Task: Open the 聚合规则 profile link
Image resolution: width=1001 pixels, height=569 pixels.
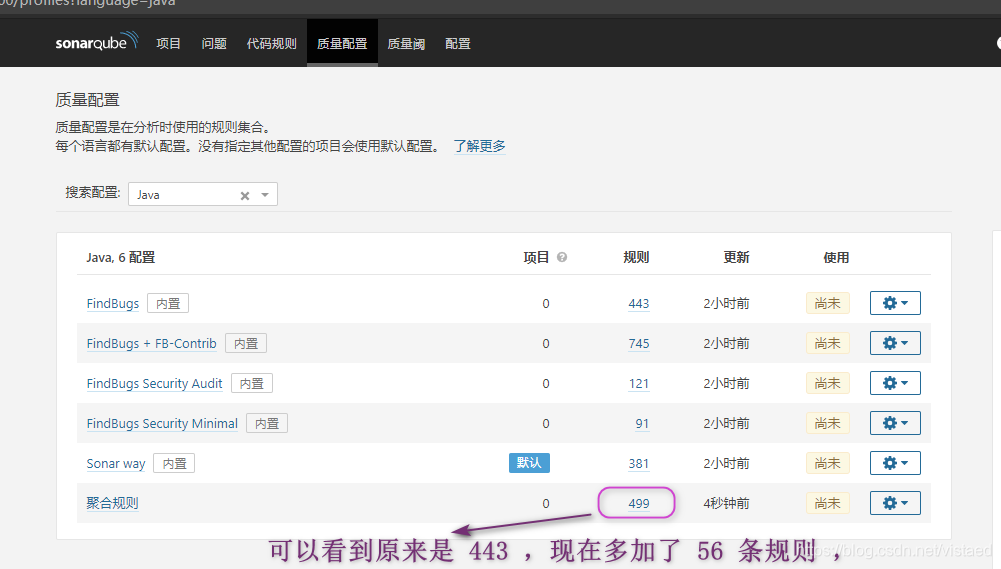Action: (x=112, y=503)
